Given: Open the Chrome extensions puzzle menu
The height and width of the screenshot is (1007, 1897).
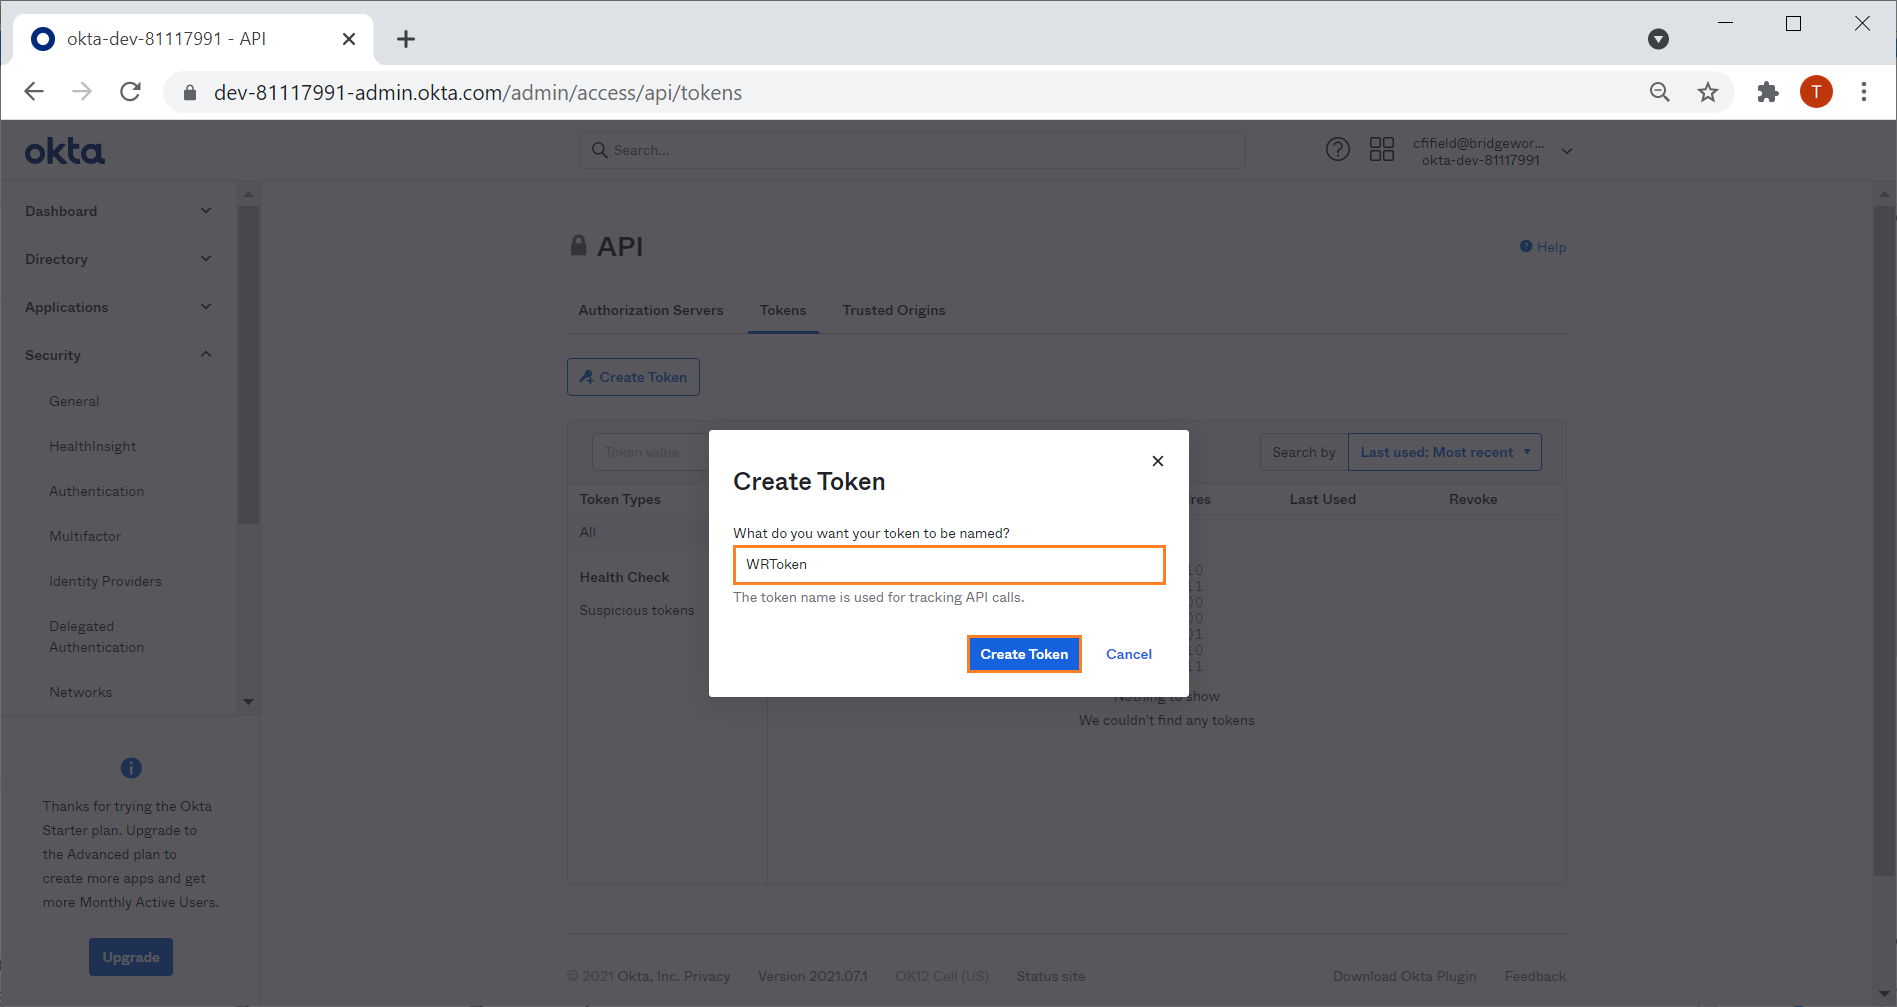Looking at the screenshot, I should coord(1768,92).
